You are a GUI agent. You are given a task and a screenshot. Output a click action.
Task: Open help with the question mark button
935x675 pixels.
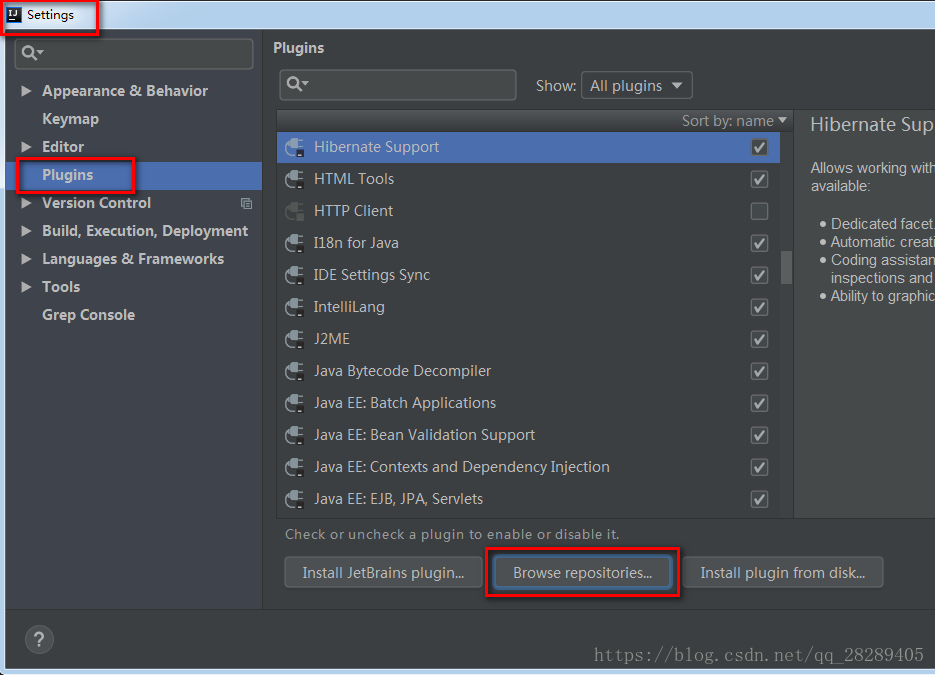[x=39, y=640]
